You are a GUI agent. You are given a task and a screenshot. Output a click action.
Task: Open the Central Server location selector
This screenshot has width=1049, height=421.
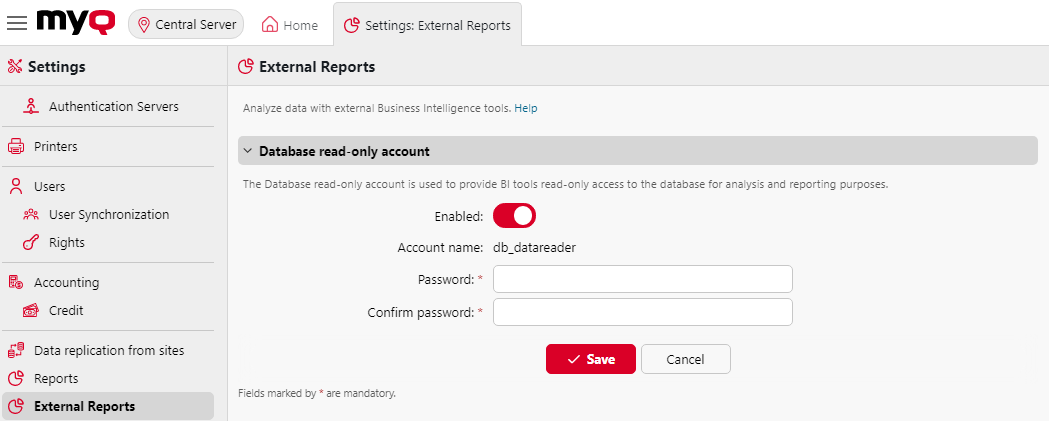tap(187, 25)
